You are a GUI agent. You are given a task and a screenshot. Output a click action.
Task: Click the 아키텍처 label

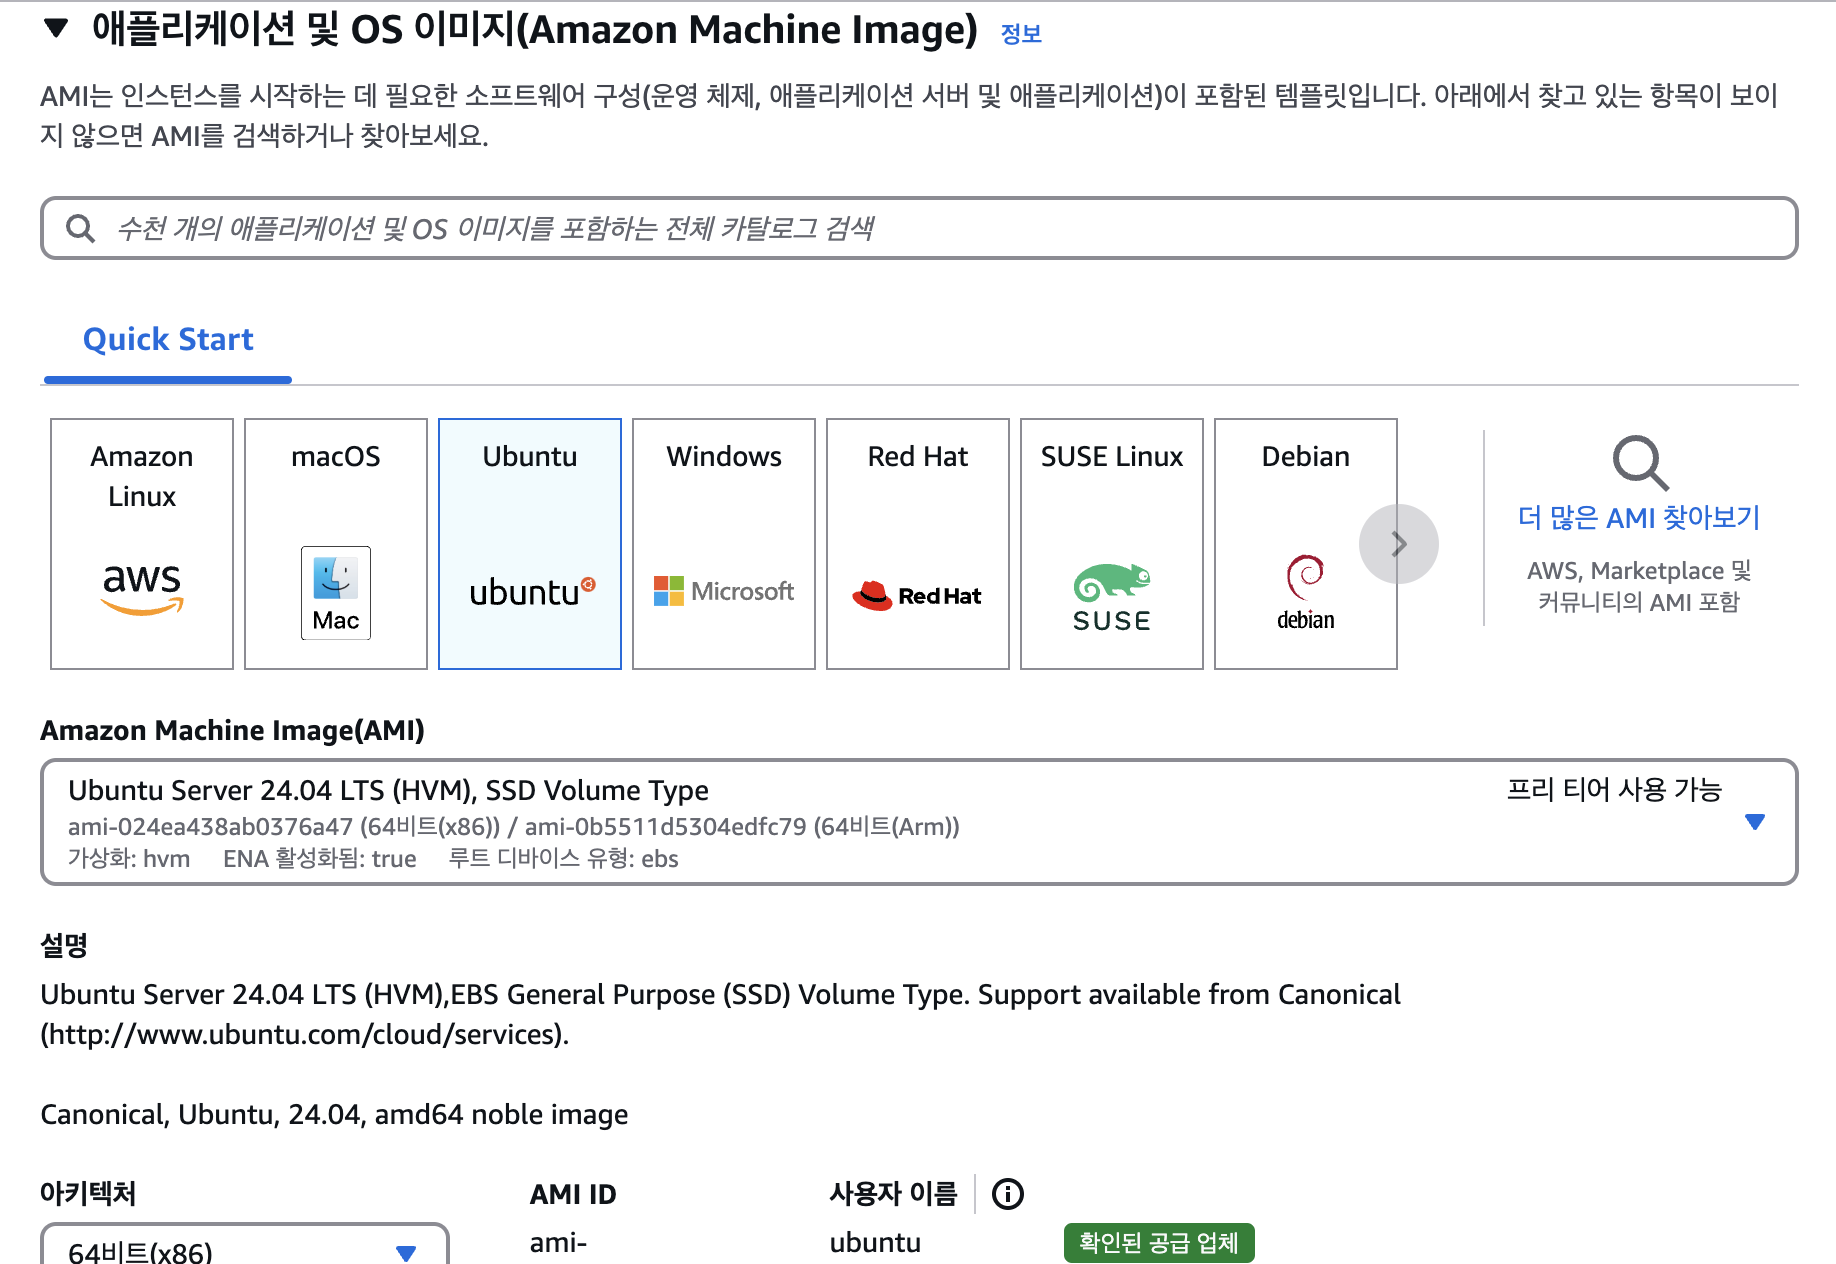click(x=88, y=1194)
